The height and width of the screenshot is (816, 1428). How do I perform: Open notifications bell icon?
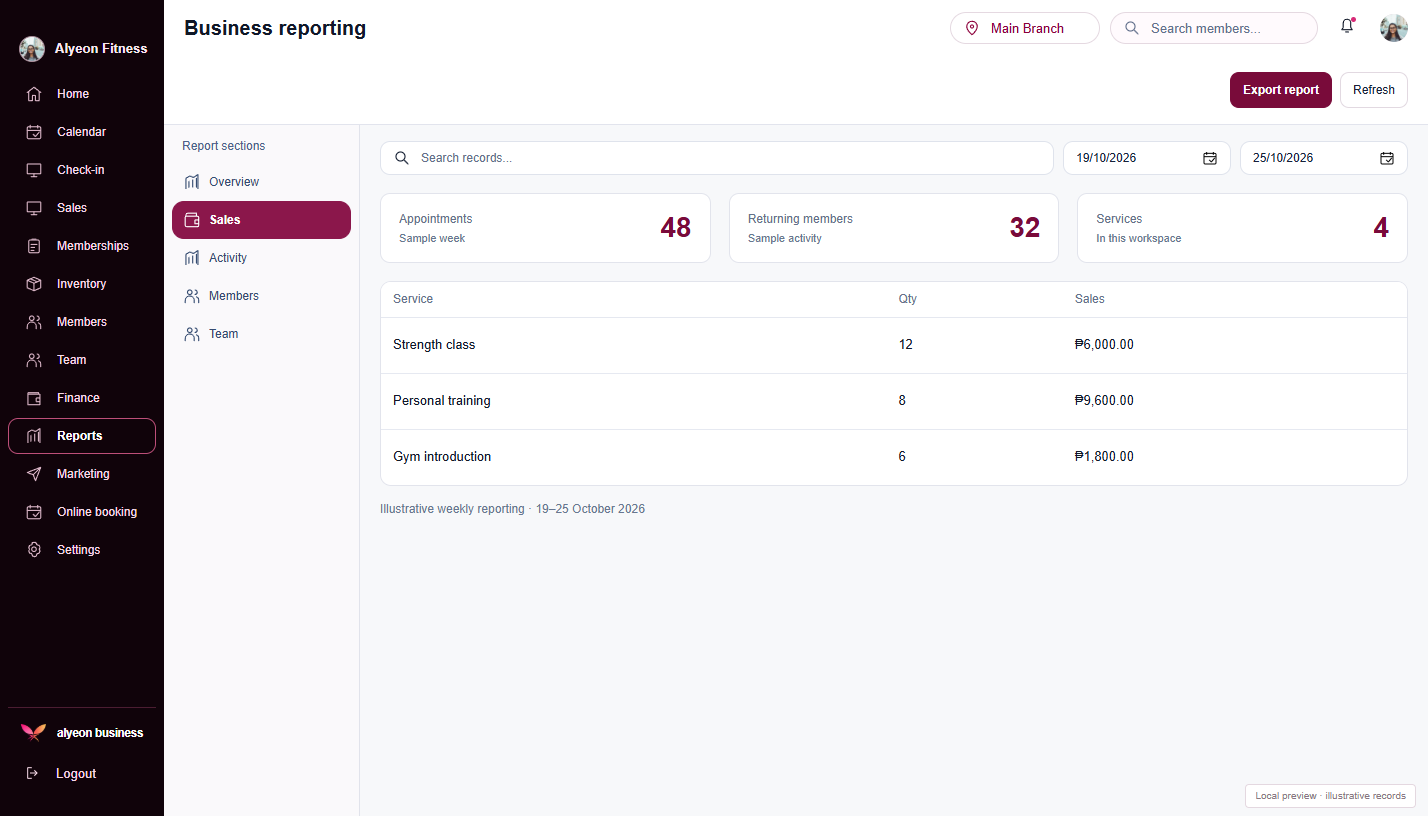click(1347, 27)
